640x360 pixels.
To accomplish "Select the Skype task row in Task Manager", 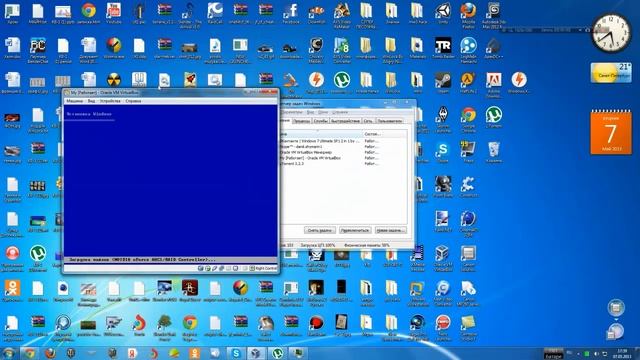I will point(343,147).
